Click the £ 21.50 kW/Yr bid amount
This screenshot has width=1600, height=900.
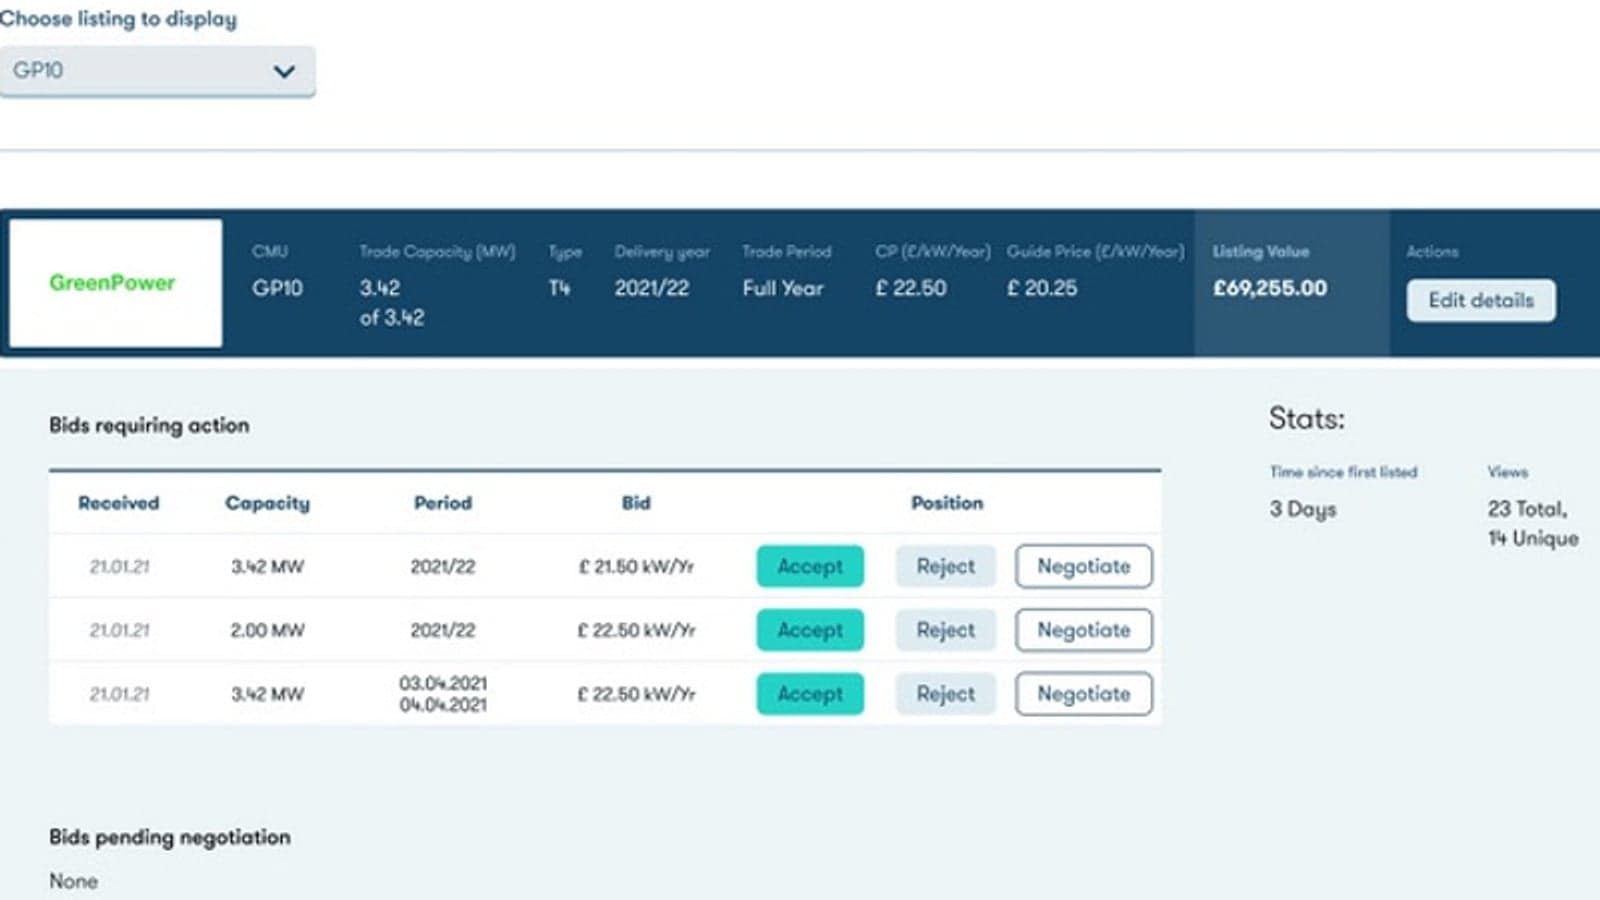[636, 566]
